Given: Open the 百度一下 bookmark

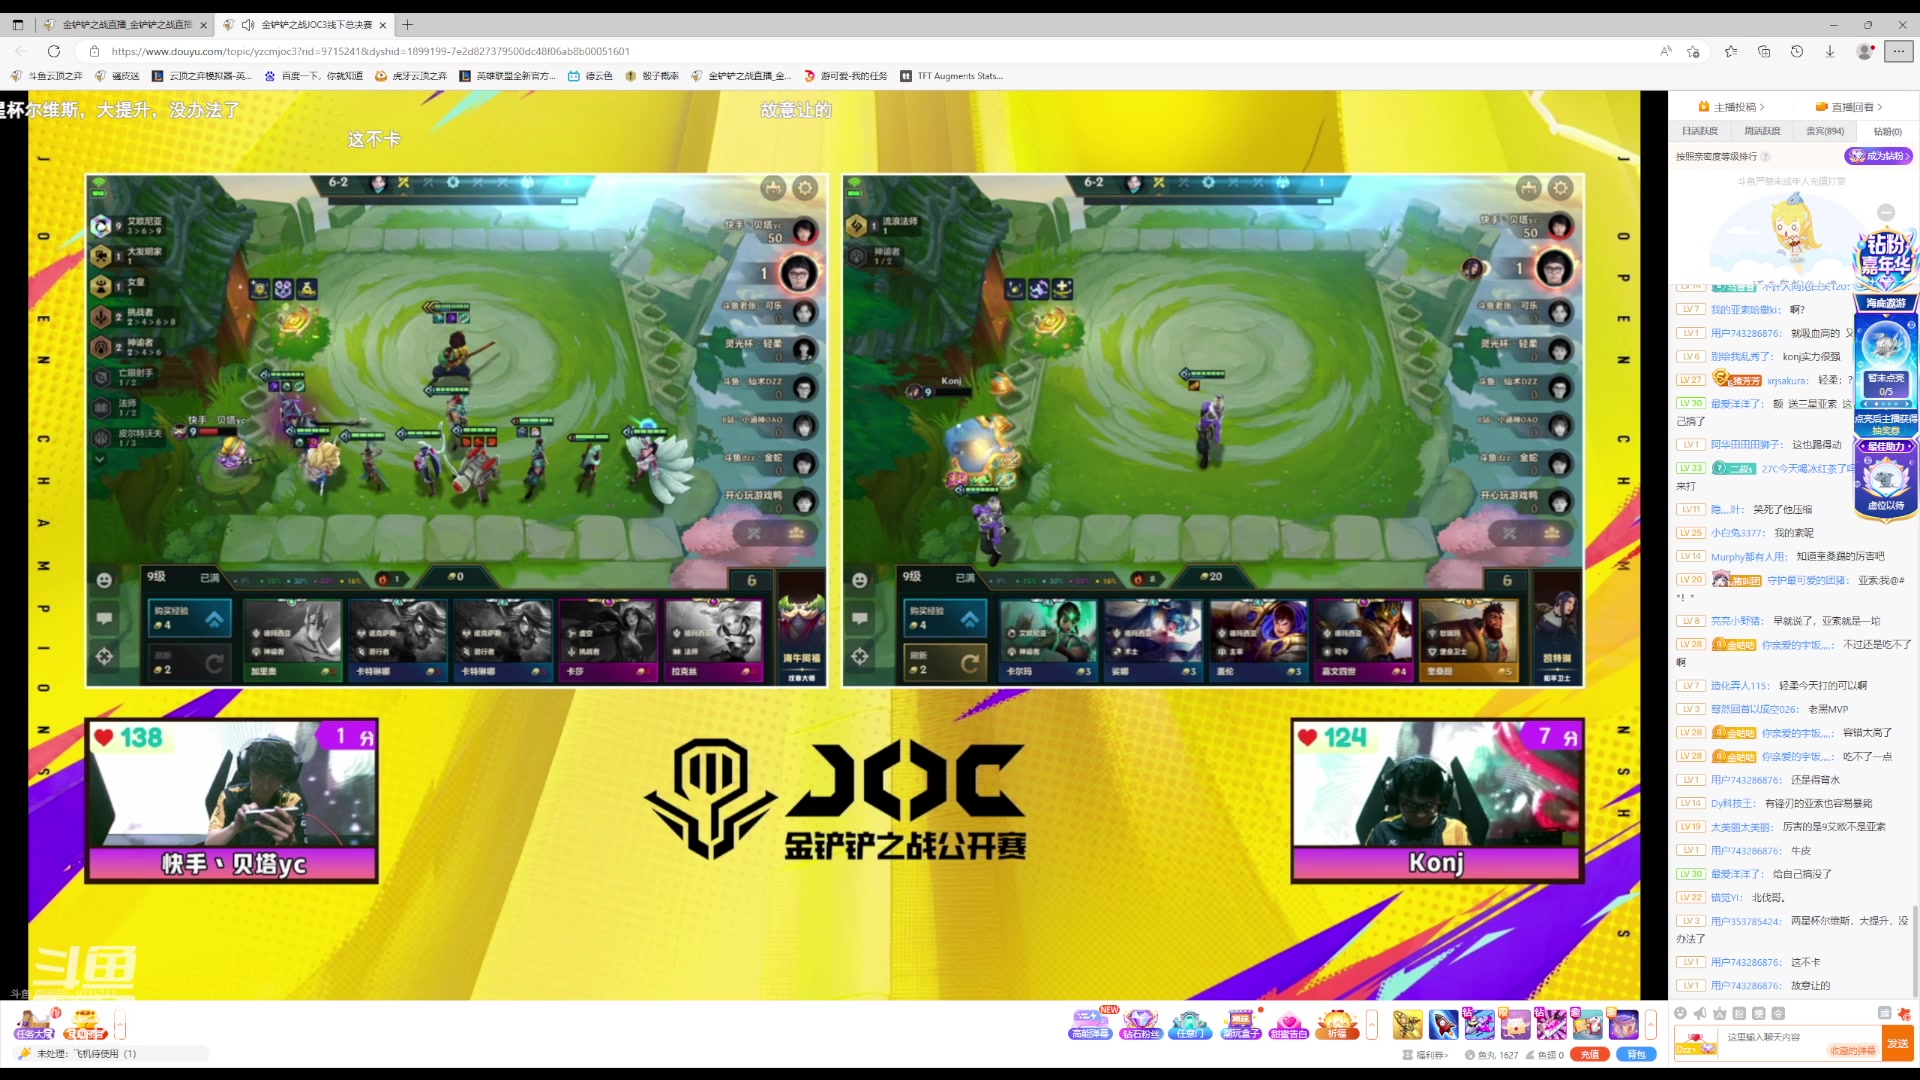Looking at the screenshot, I should 313,76.
